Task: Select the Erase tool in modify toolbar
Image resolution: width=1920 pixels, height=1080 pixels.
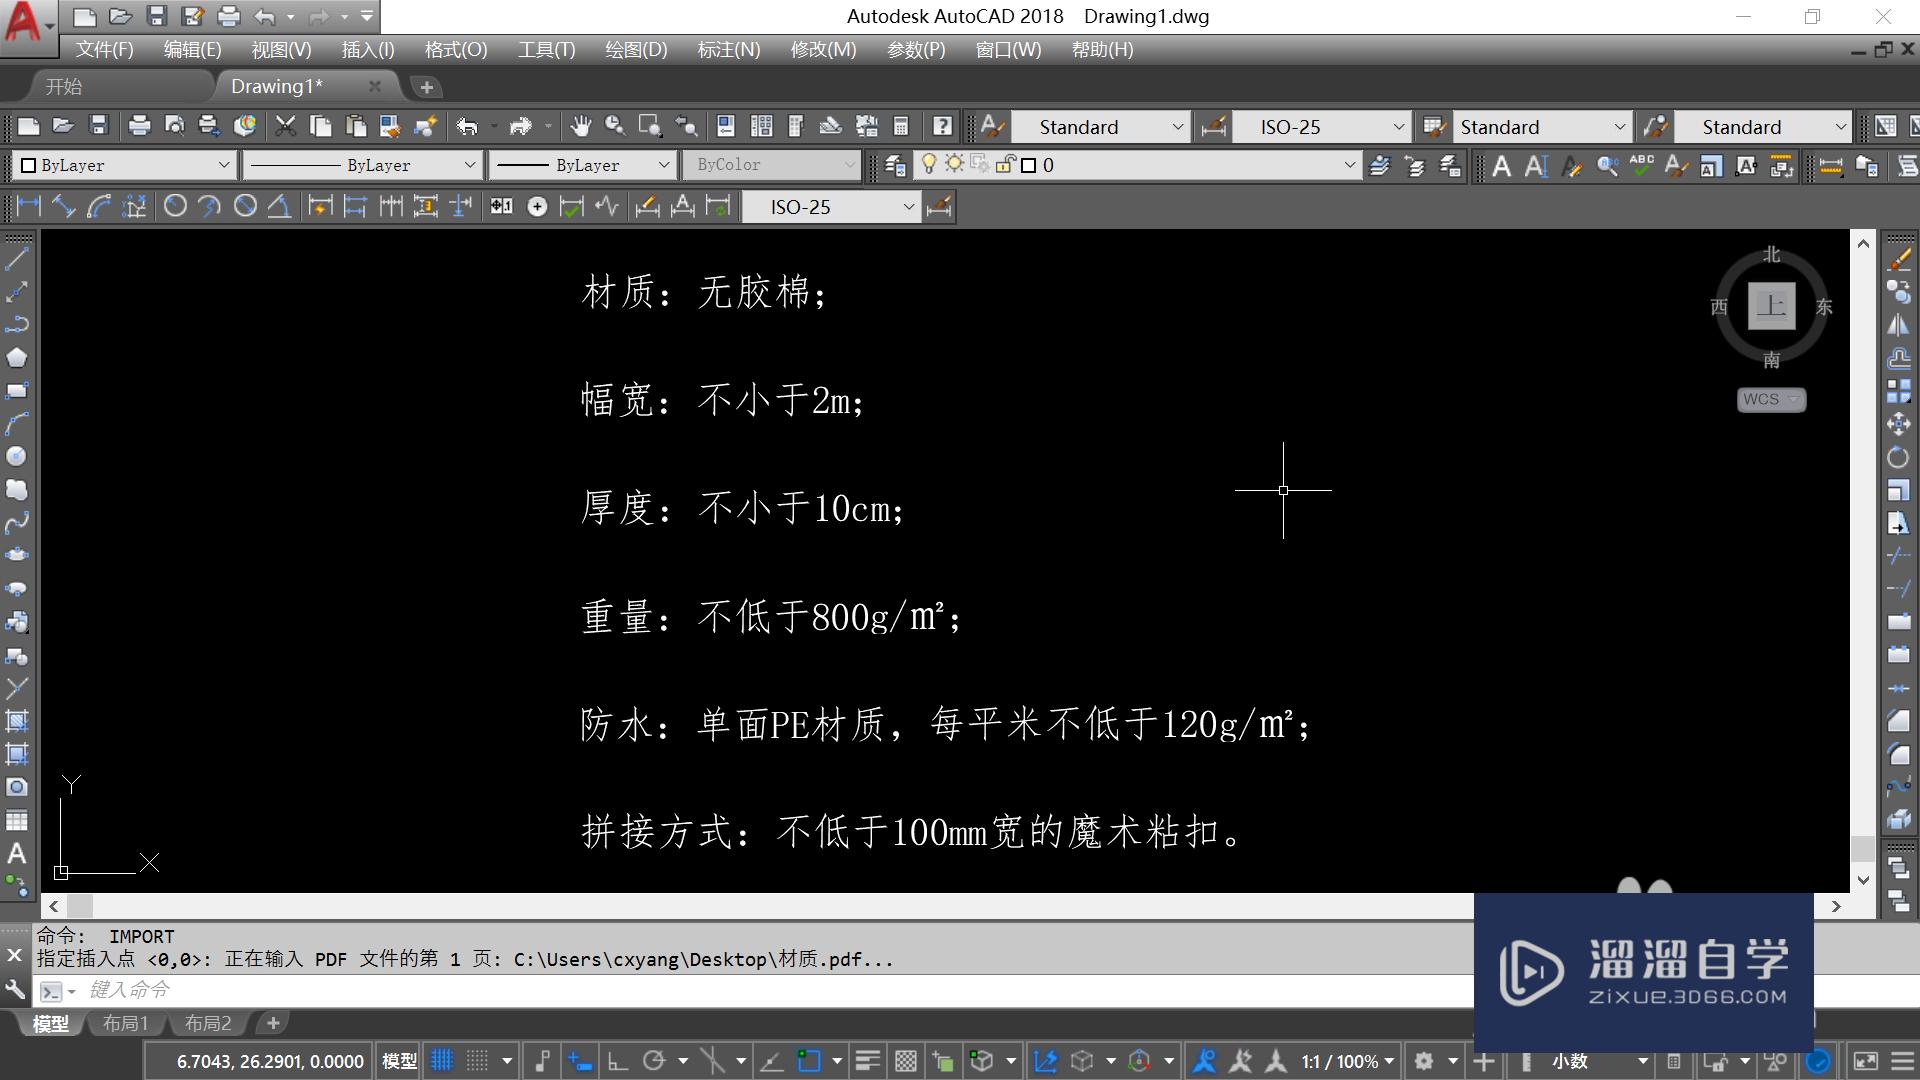Action: (1898, 259)
